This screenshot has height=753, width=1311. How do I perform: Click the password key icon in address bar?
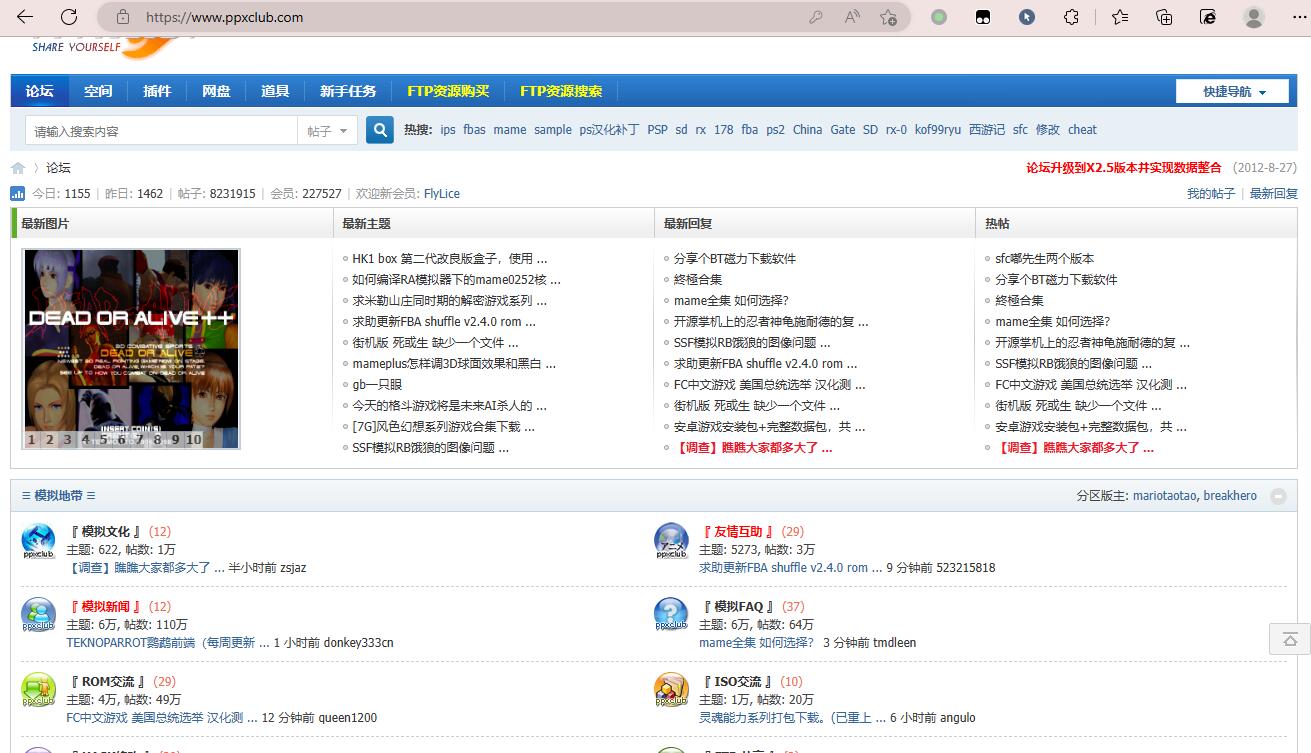(816, 17)
